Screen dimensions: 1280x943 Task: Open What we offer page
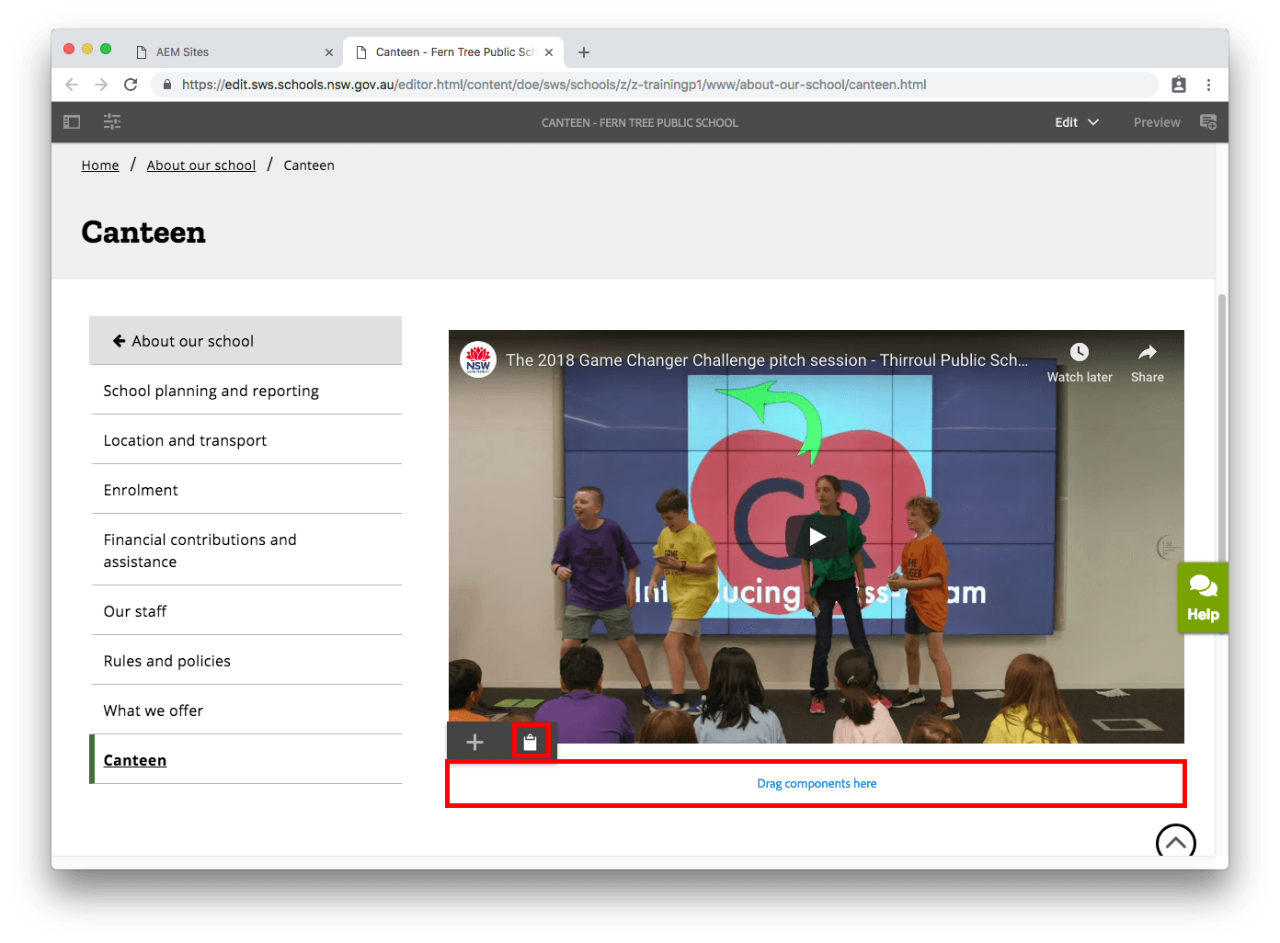pos(246,710)
